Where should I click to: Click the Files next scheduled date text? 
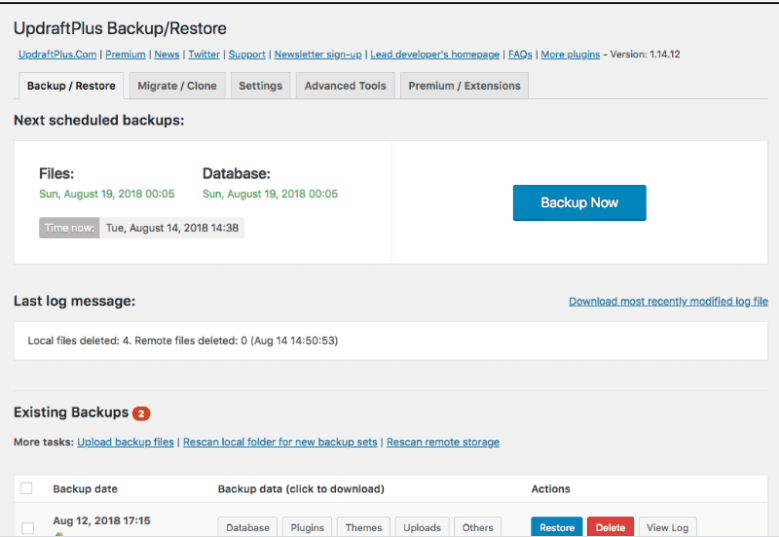[107, 194]
